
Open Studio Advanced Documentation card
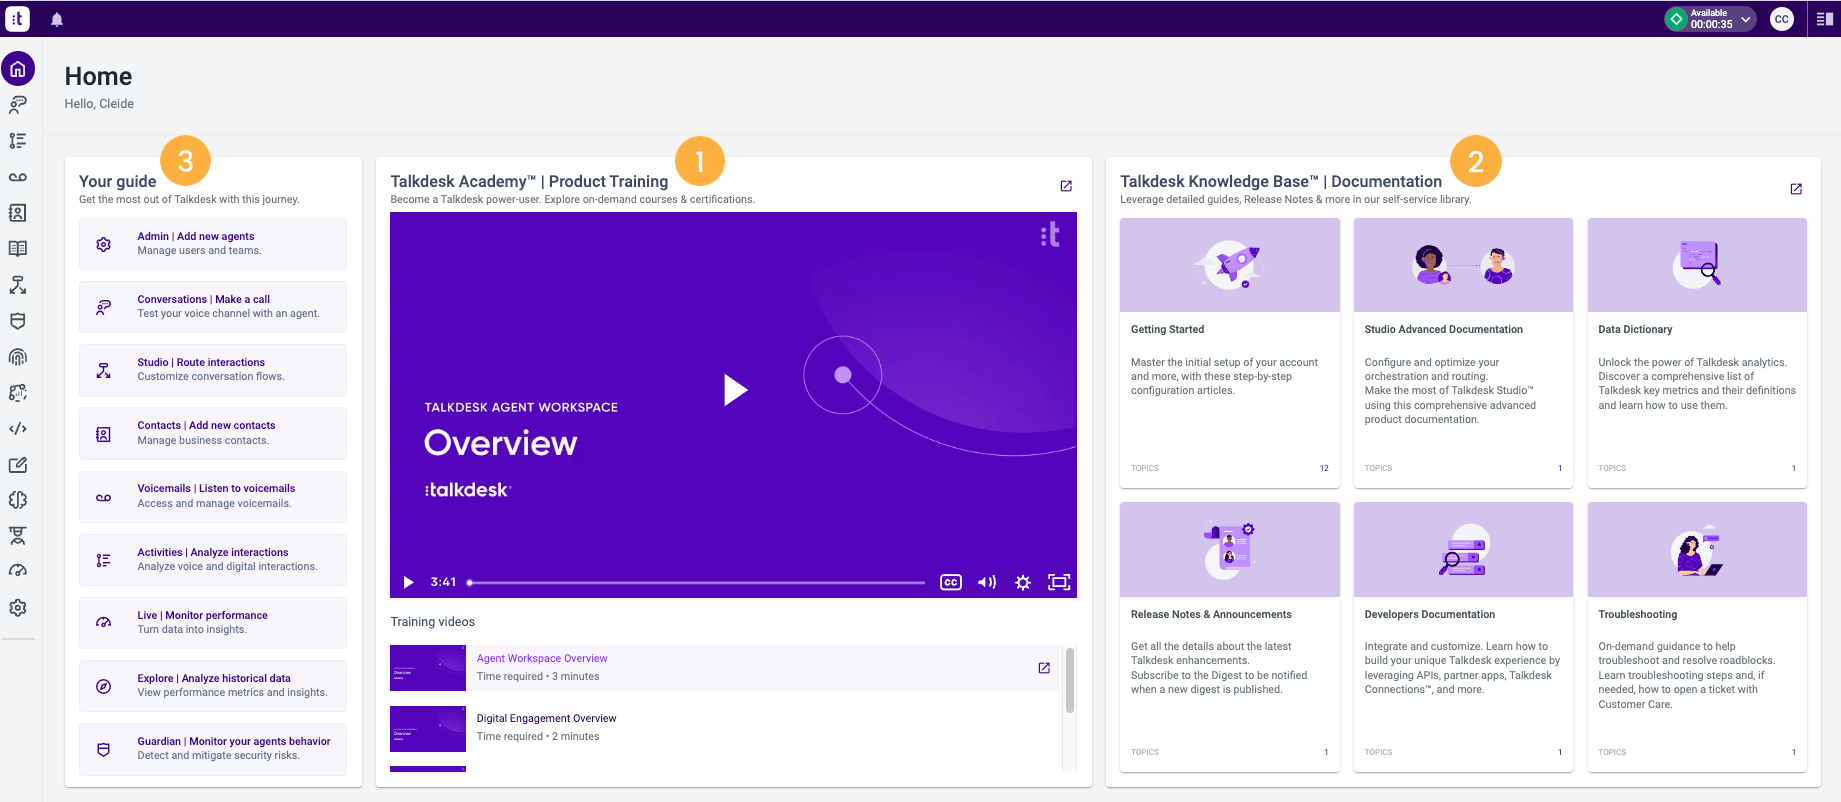(1463, 353)
